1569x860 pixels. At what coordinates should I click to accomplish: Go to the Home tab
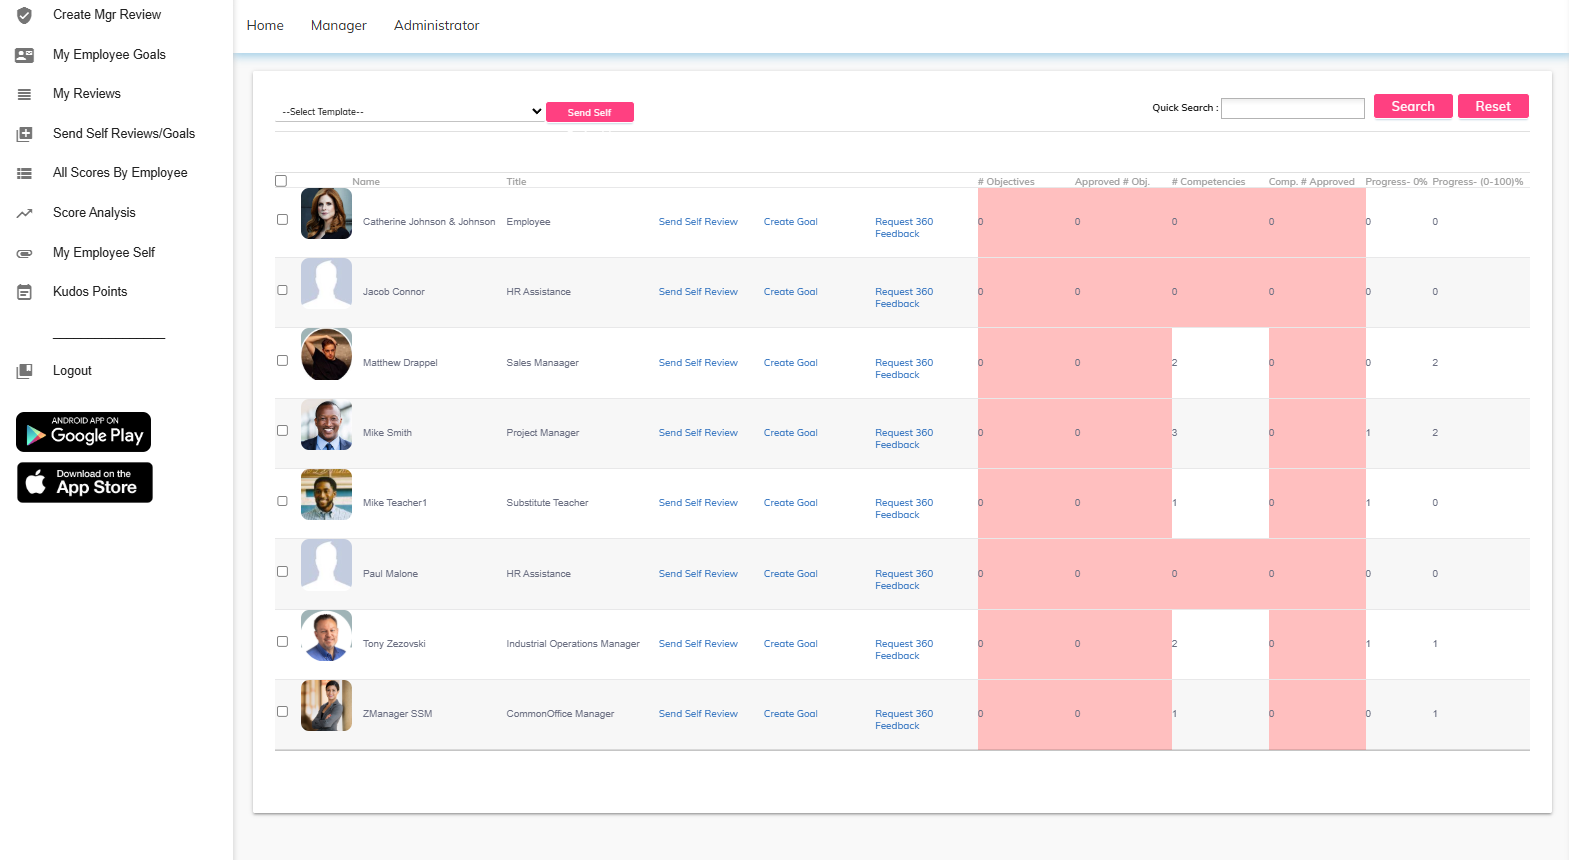click(265, 25)
